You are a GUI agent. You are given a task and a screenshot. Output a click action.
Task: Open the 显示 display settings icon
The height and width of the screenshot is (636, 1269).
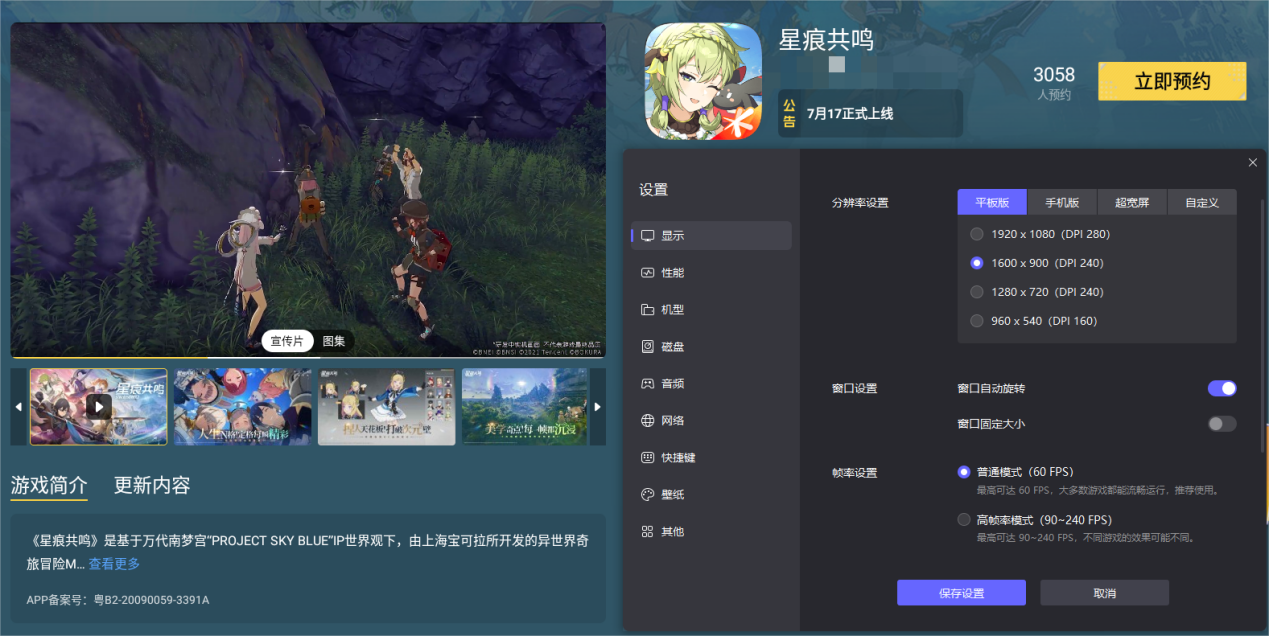click(x=648, y=235)
